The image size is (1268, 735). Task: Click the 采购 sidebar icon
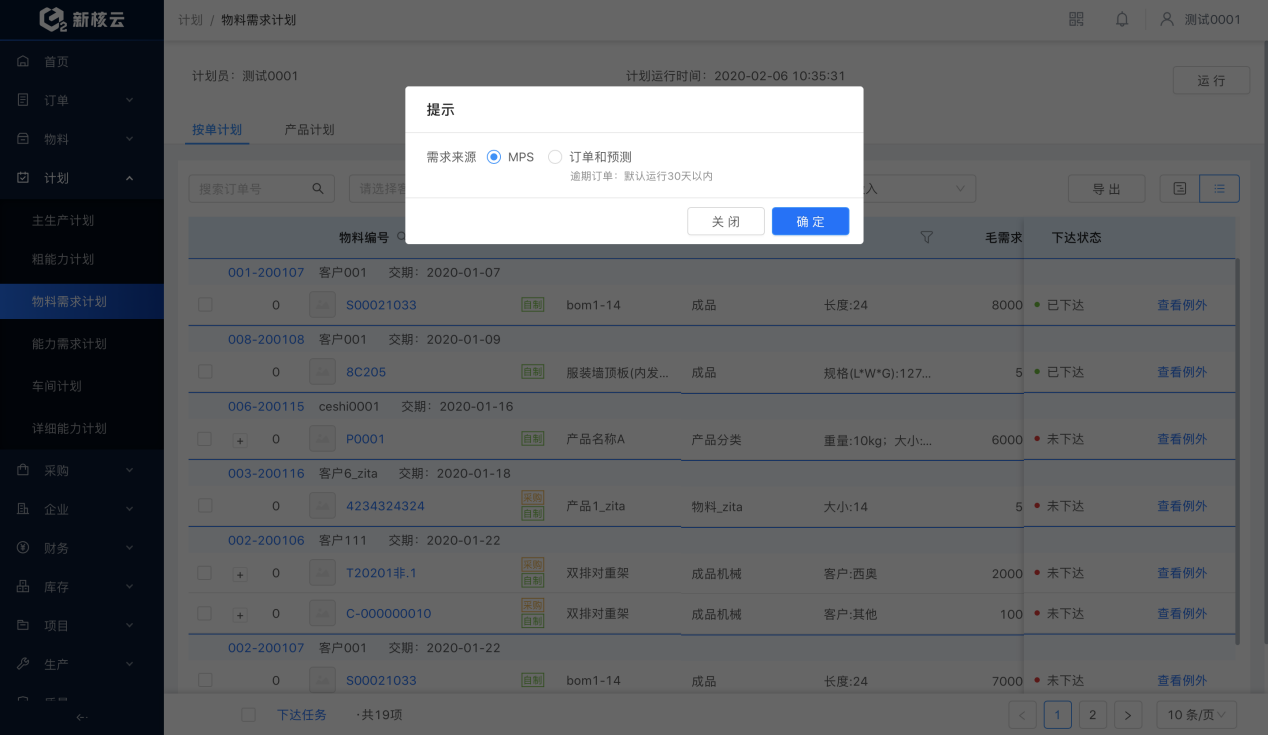pos(23,470)
